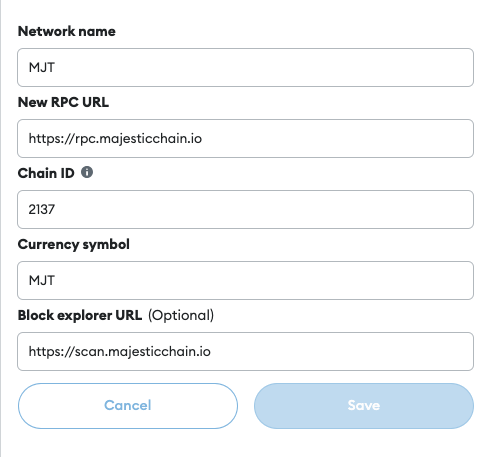Click the vertical divider line at the panel's left edge
Image resolution: width=502 pixels, height=463 pixels.
click(x=1, y=228)
